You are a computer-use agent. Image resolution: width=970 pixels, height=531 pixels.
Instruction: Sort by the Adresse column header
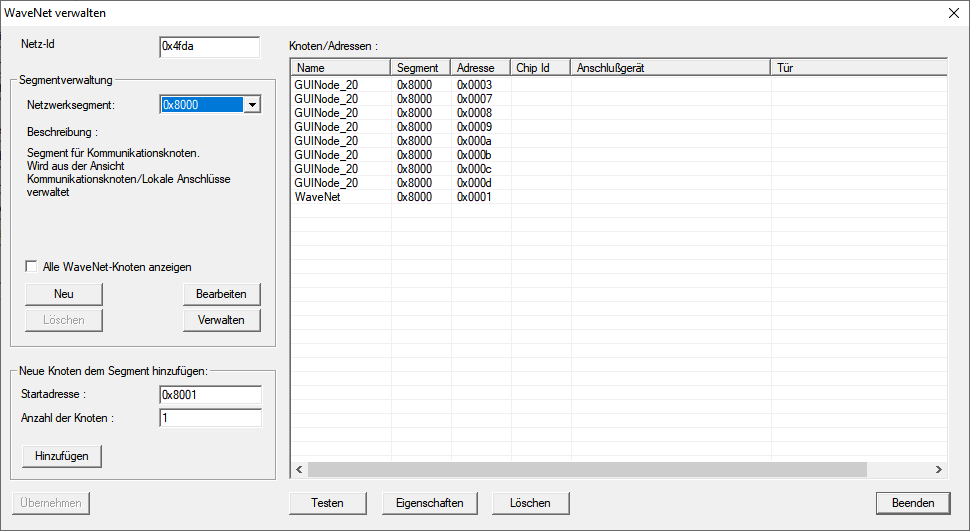pyautogui.click(x=480, y=68)
